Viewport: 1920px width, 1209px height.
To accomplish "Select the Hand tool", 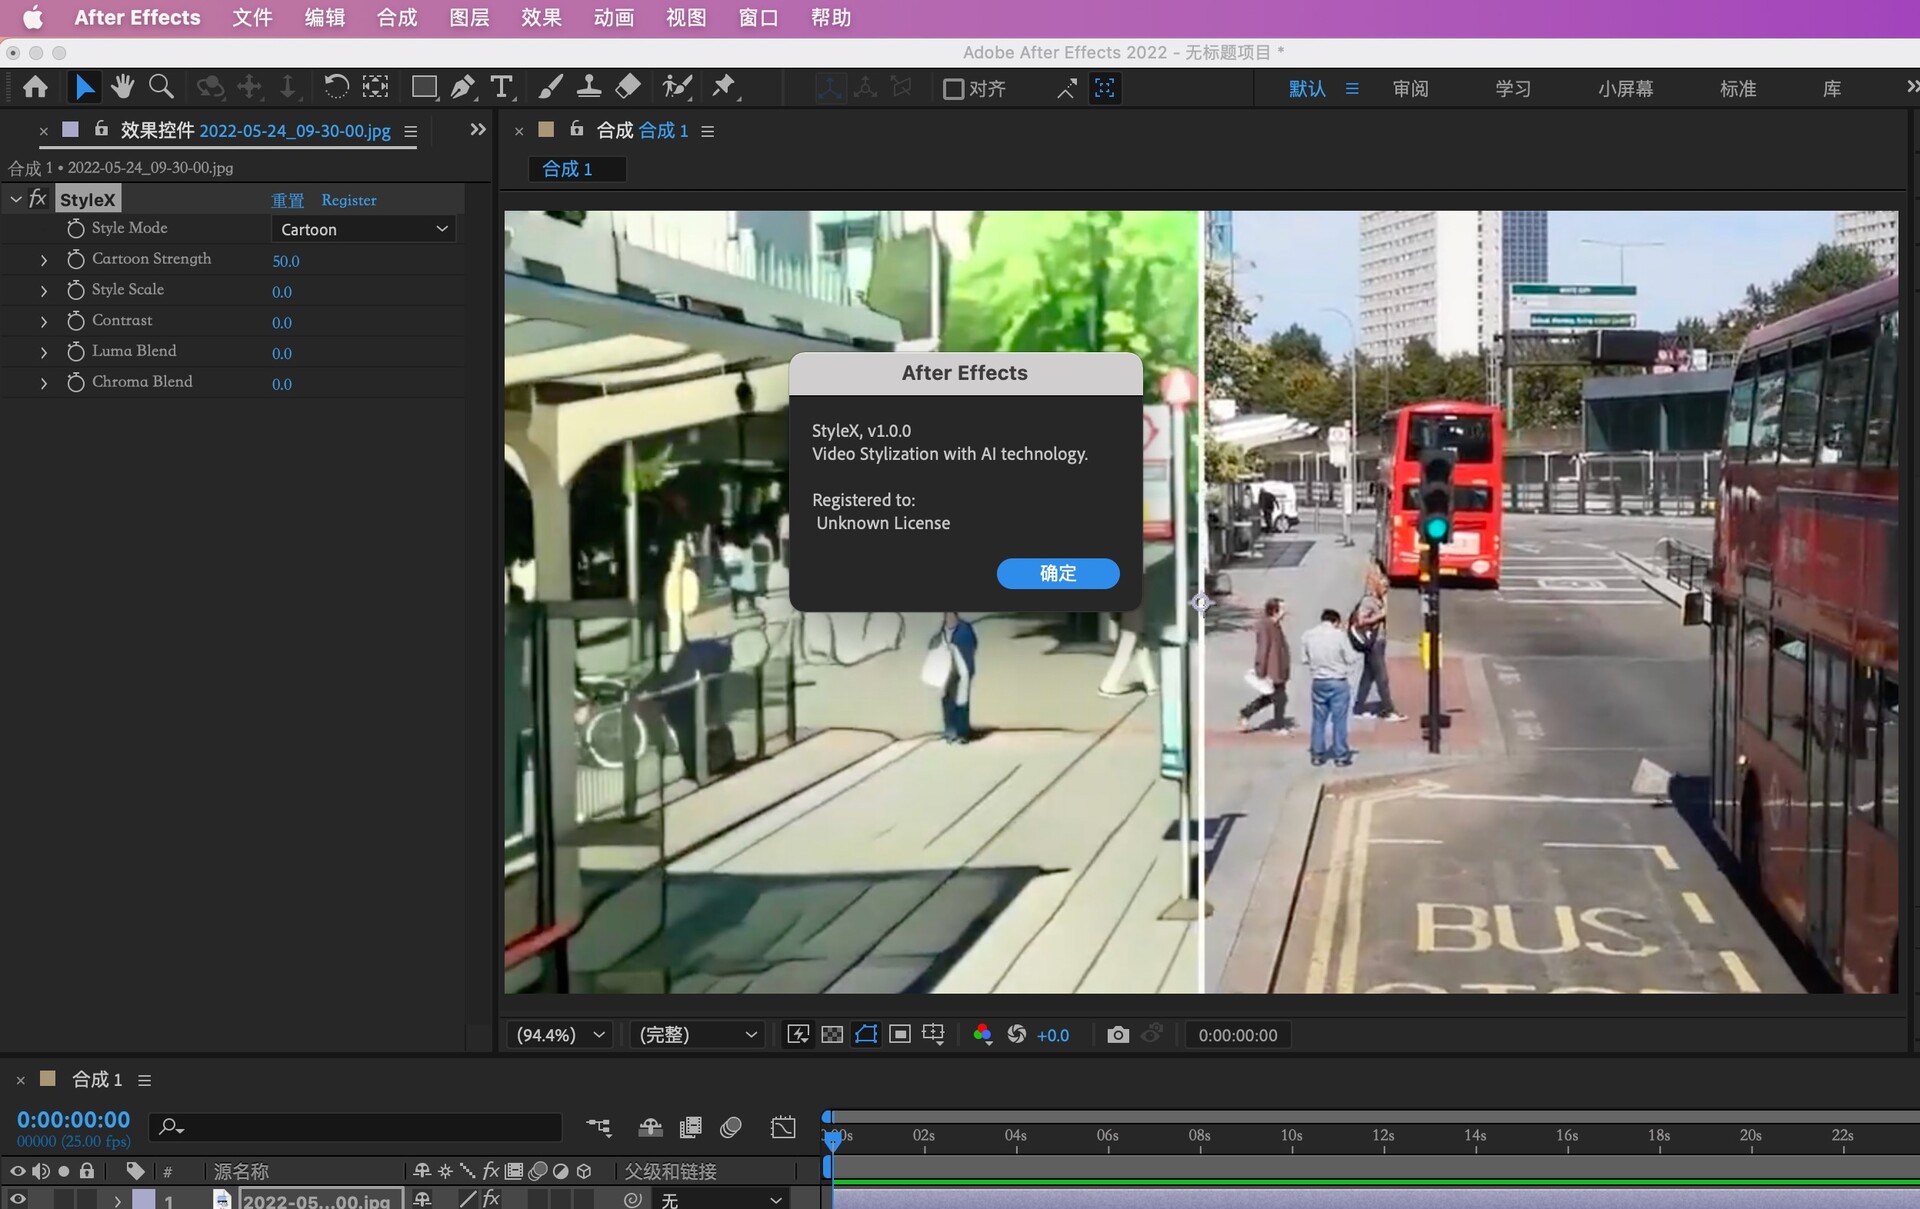I will click(123, 88).
